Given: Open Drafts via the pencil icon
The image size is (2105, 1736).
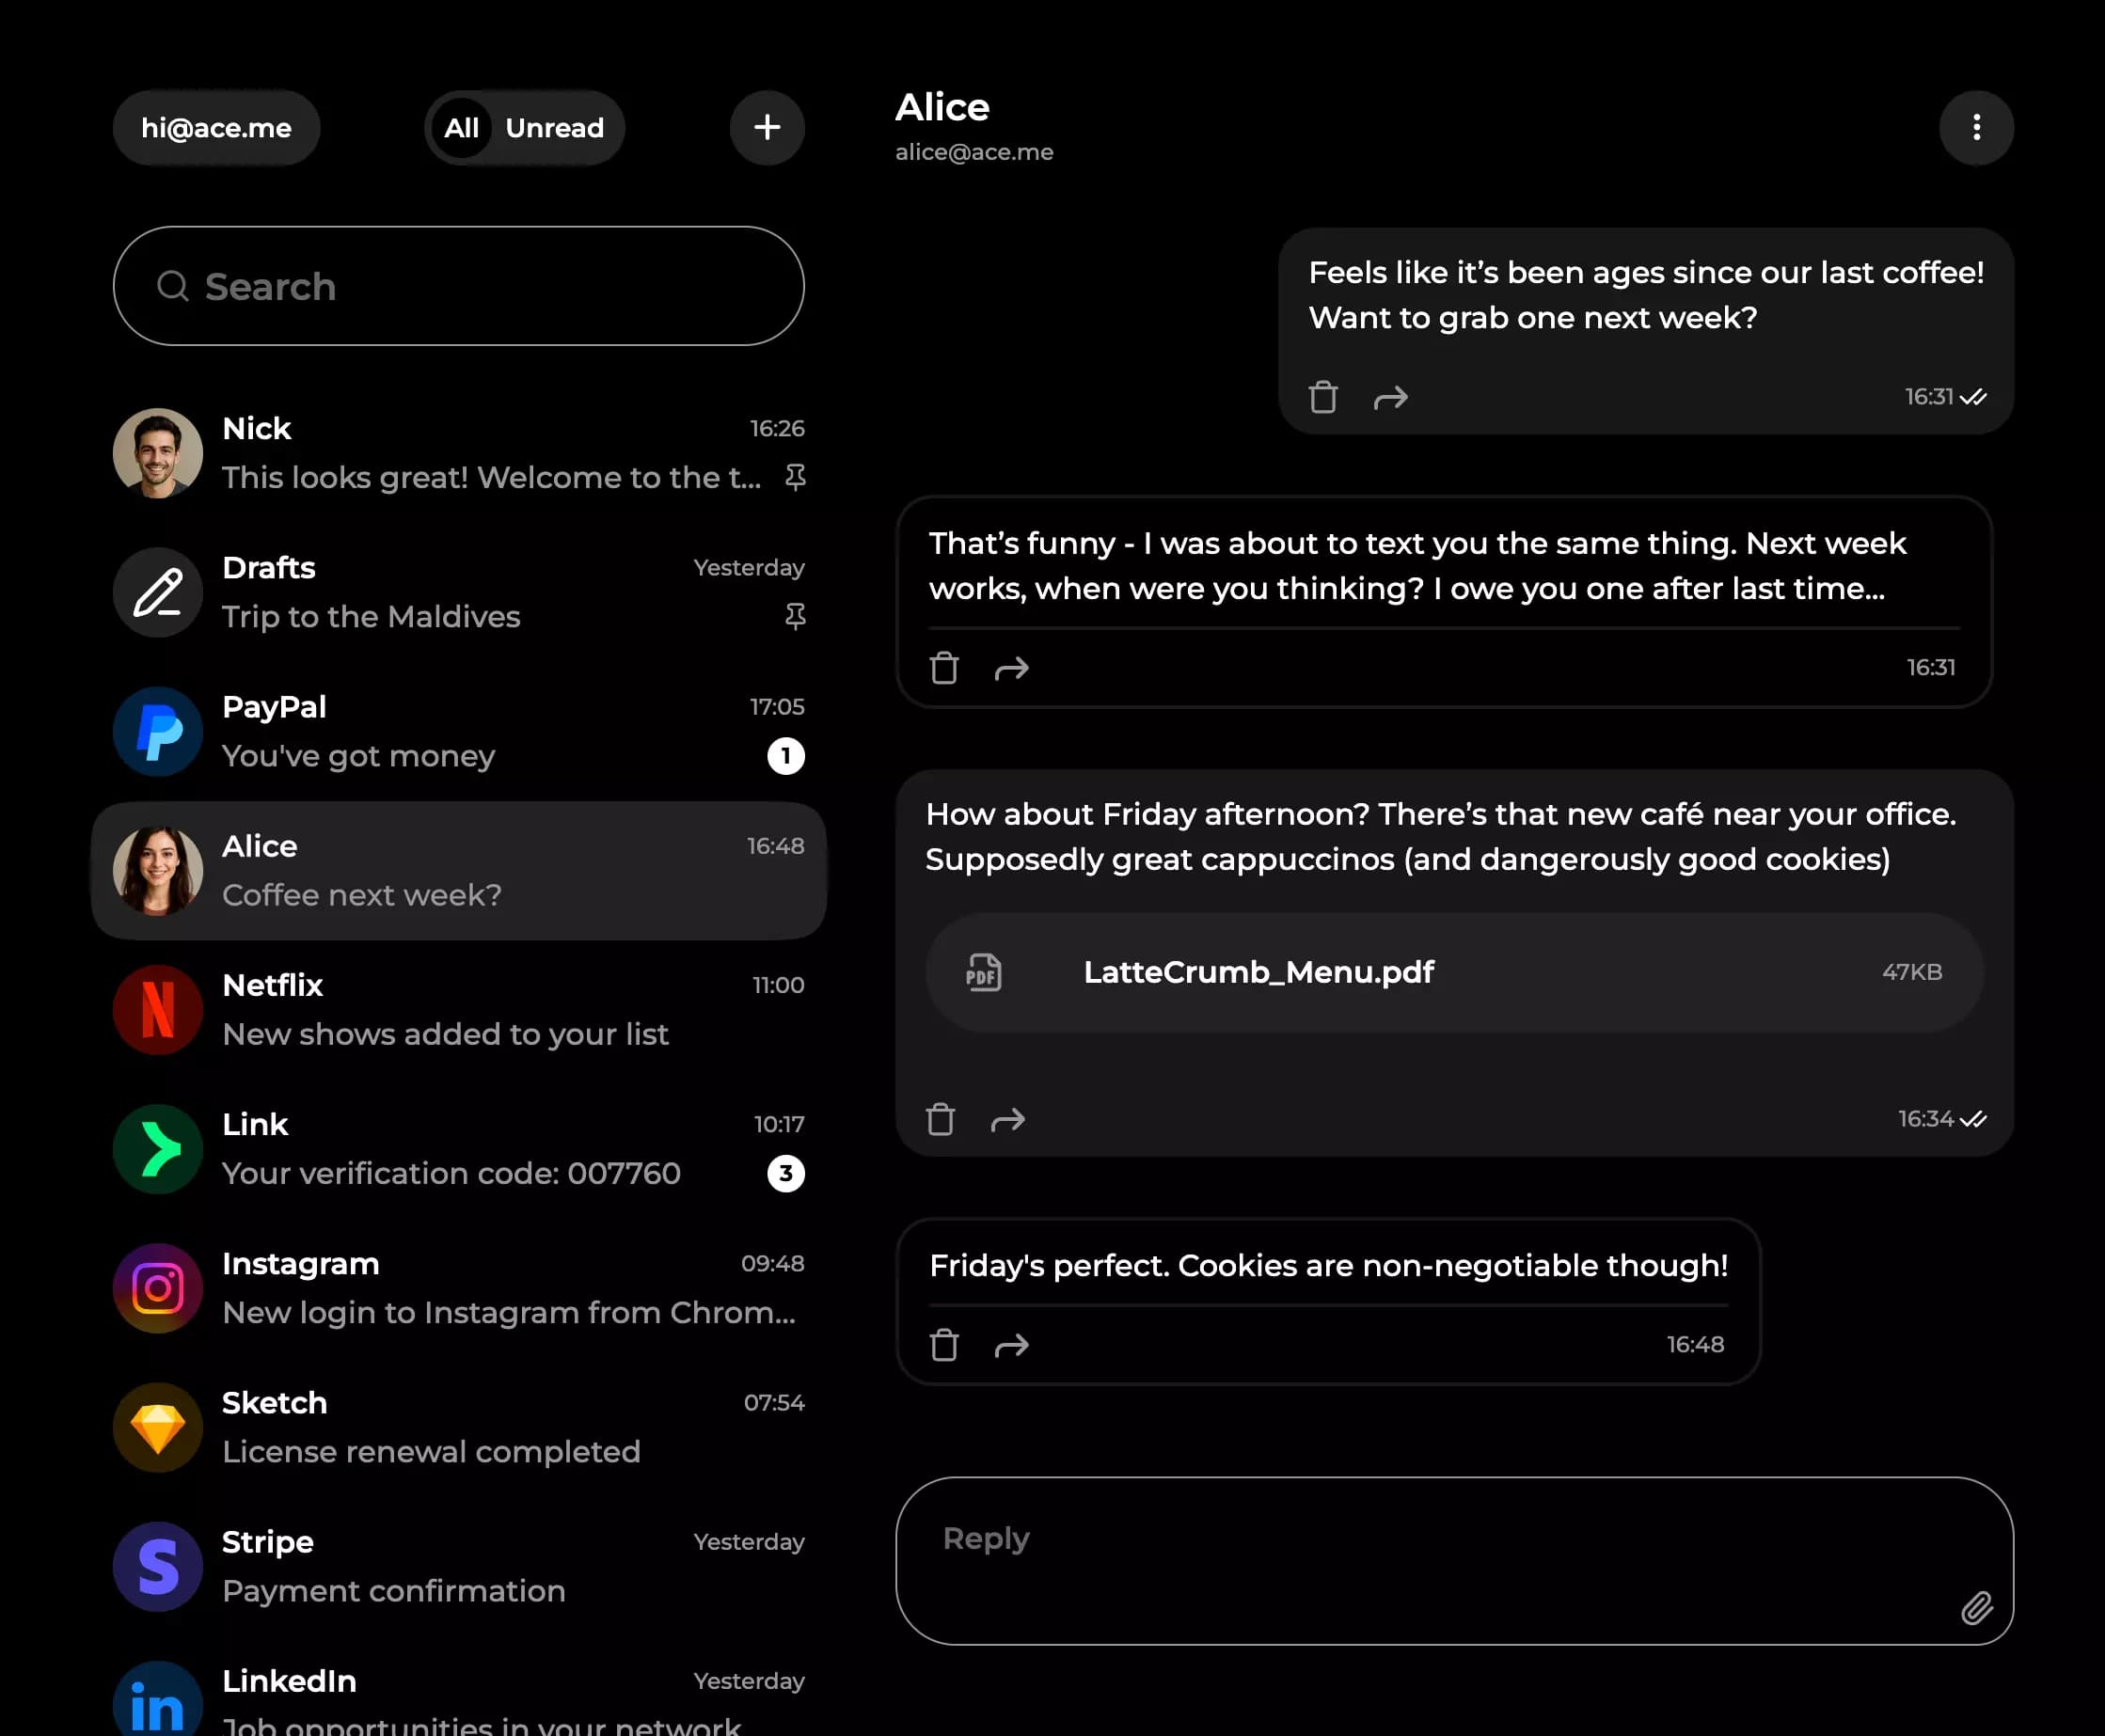Looking at the screenshot, I should (157, 592).
